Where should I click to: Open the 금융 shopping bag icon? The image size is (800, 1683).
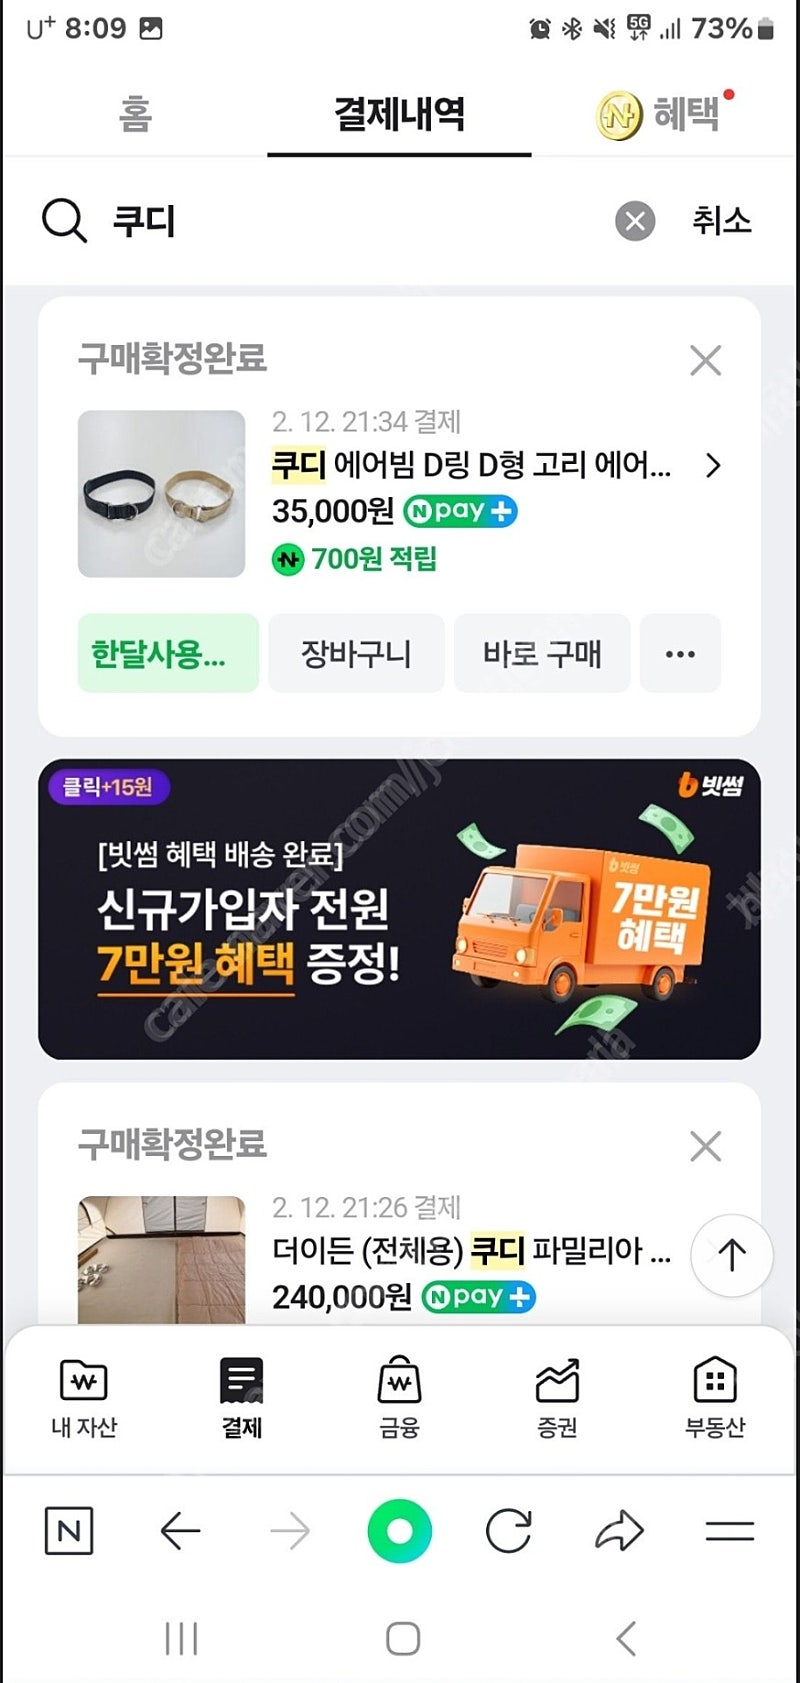399,1381
